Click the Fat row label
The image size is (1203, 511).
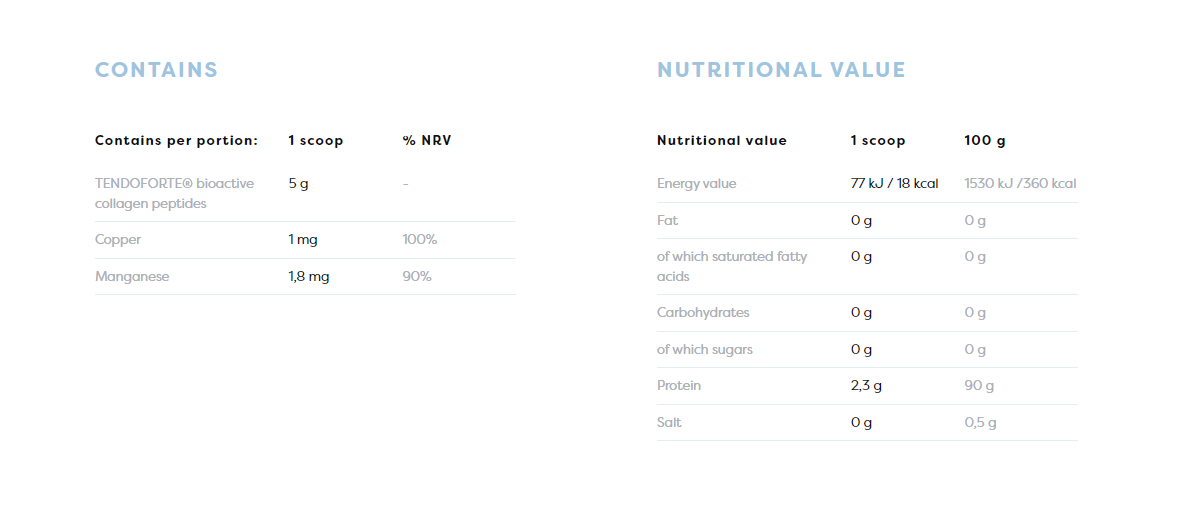668,220
